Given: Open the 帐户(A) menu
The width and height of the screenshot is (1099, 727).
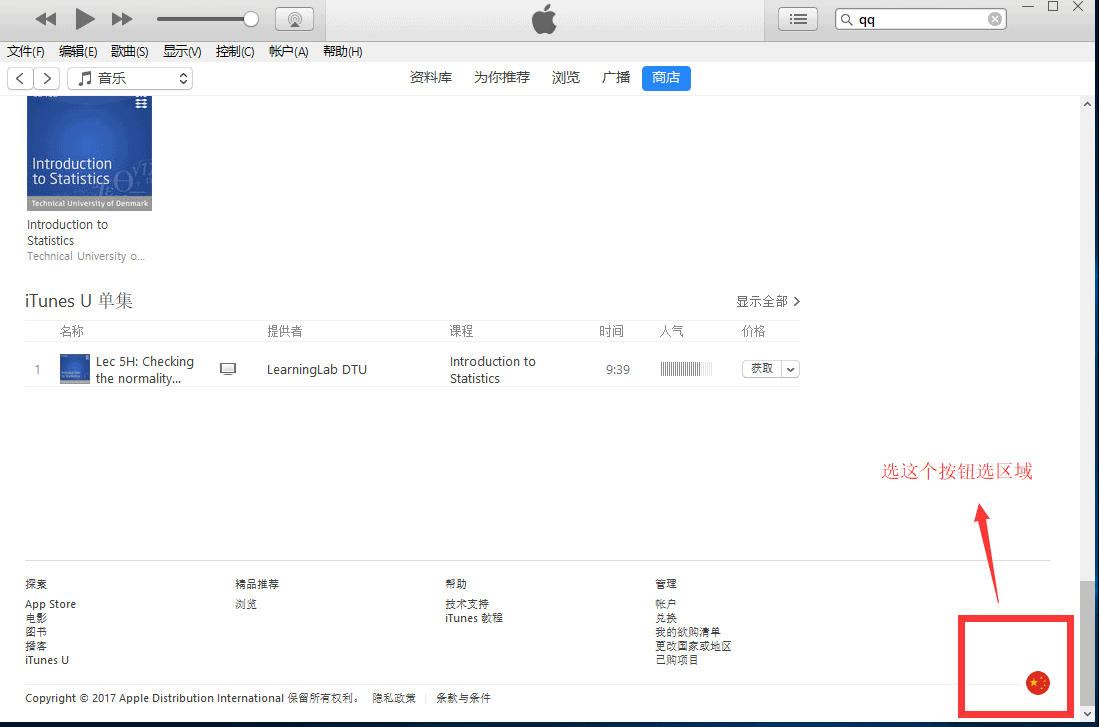Looking at the screenshot, I should 289,51.
